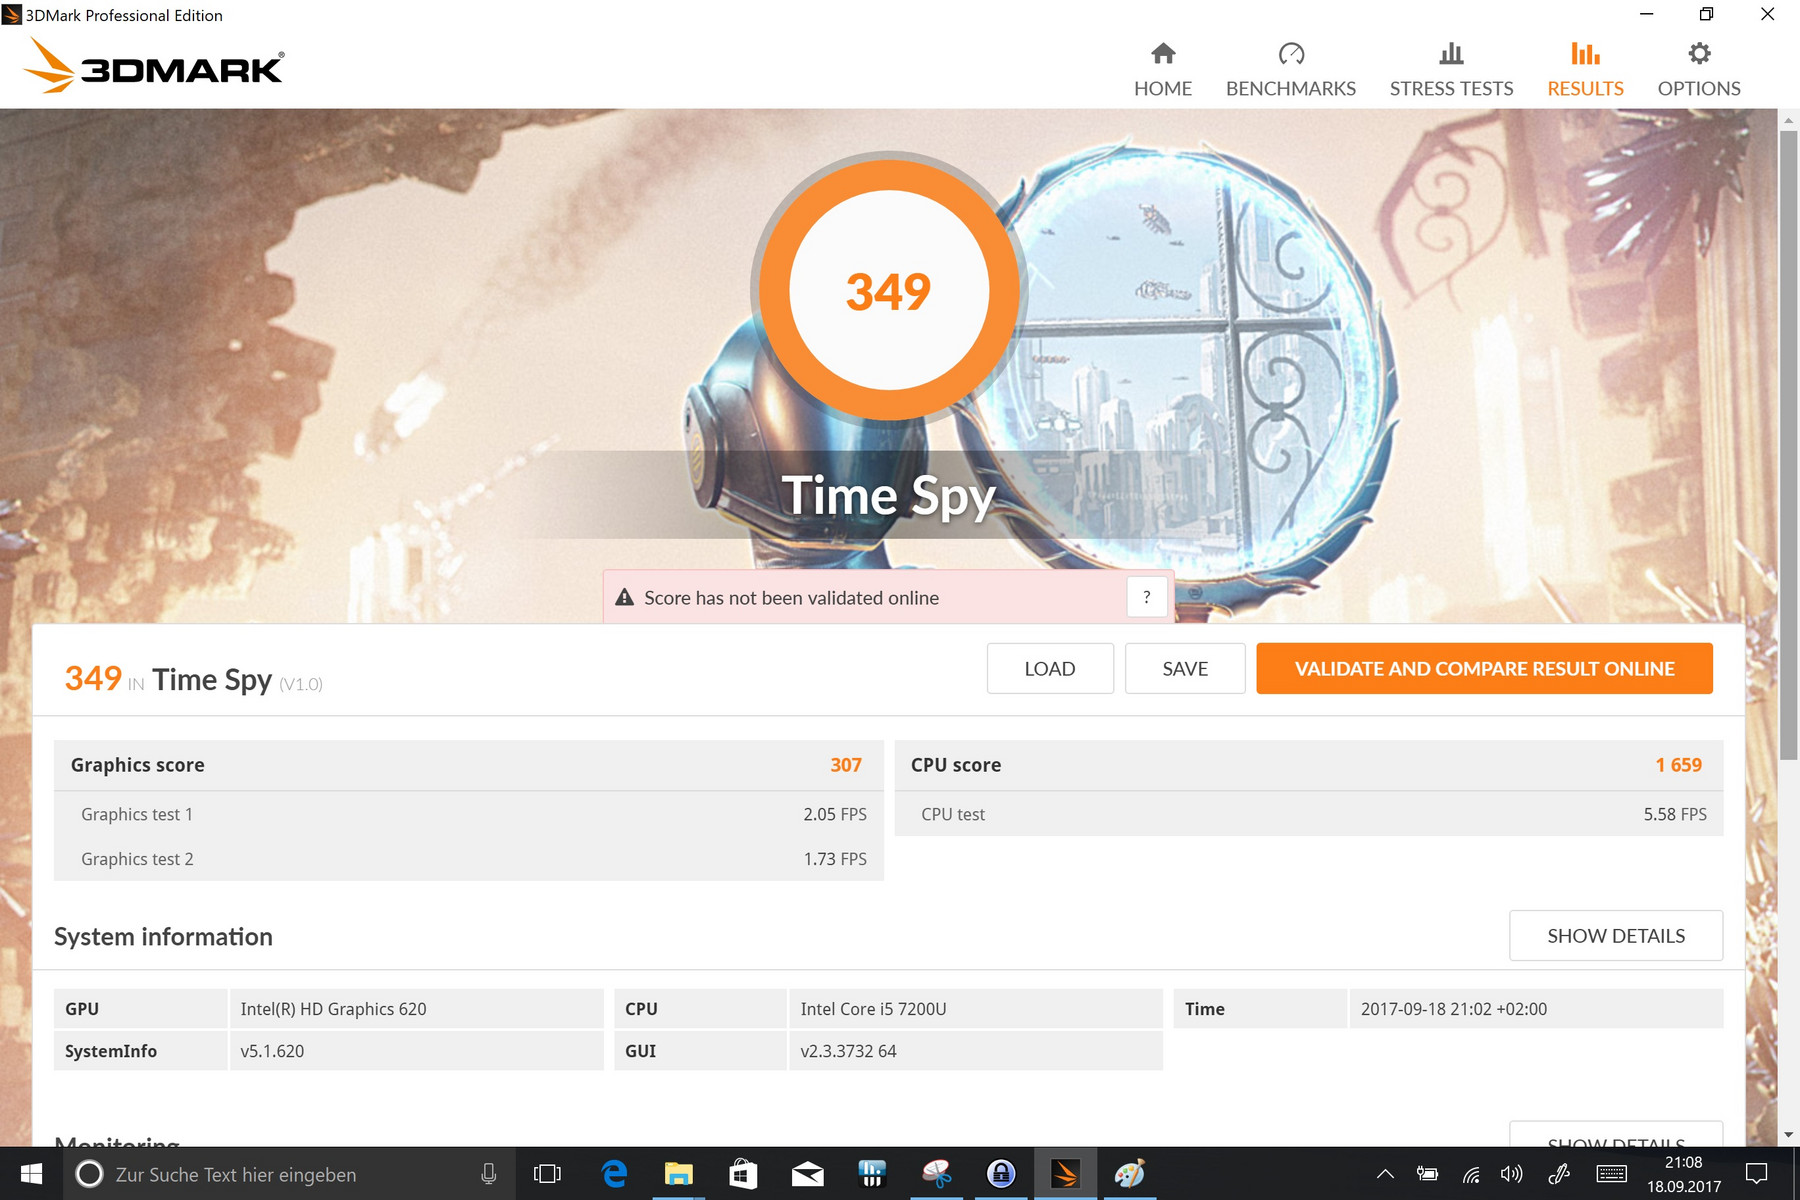
Task: Open Microsoft Edge from the taskbar
Action: 614,1174
